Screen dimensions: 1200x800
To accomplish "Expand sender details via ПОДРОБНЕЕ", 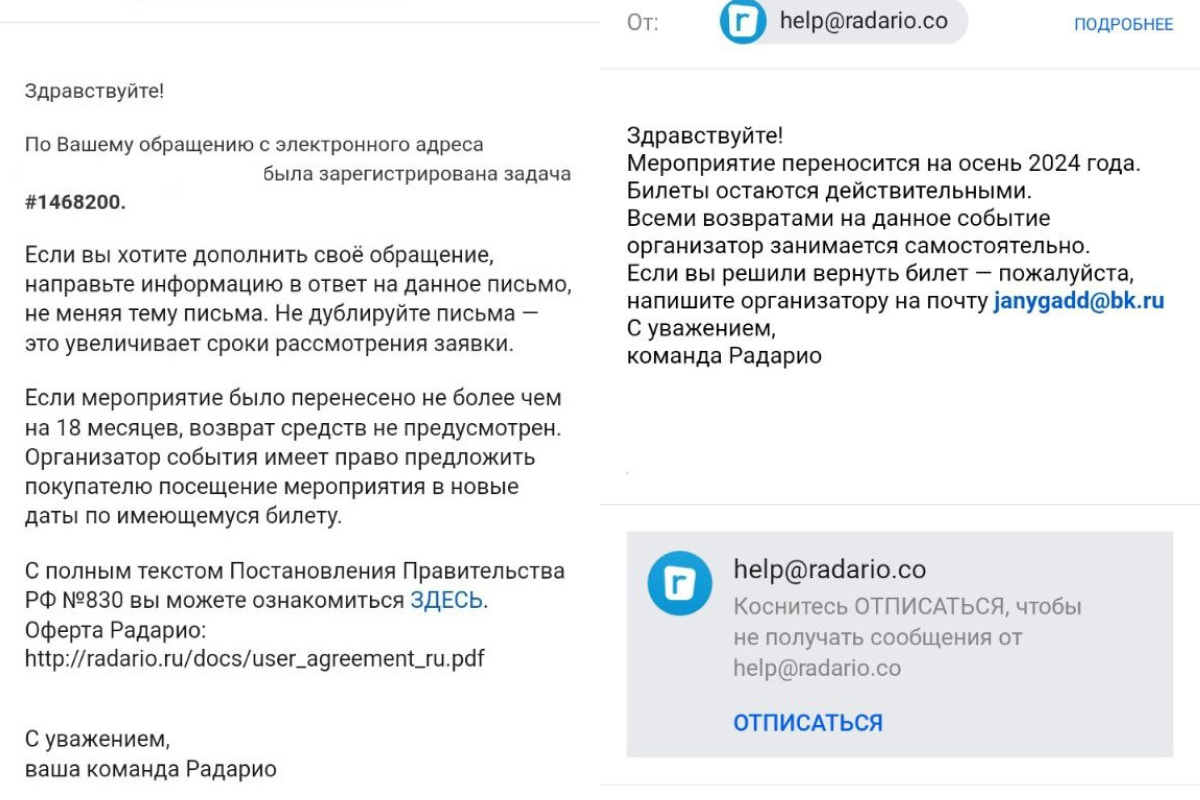I will point(1123,25).
